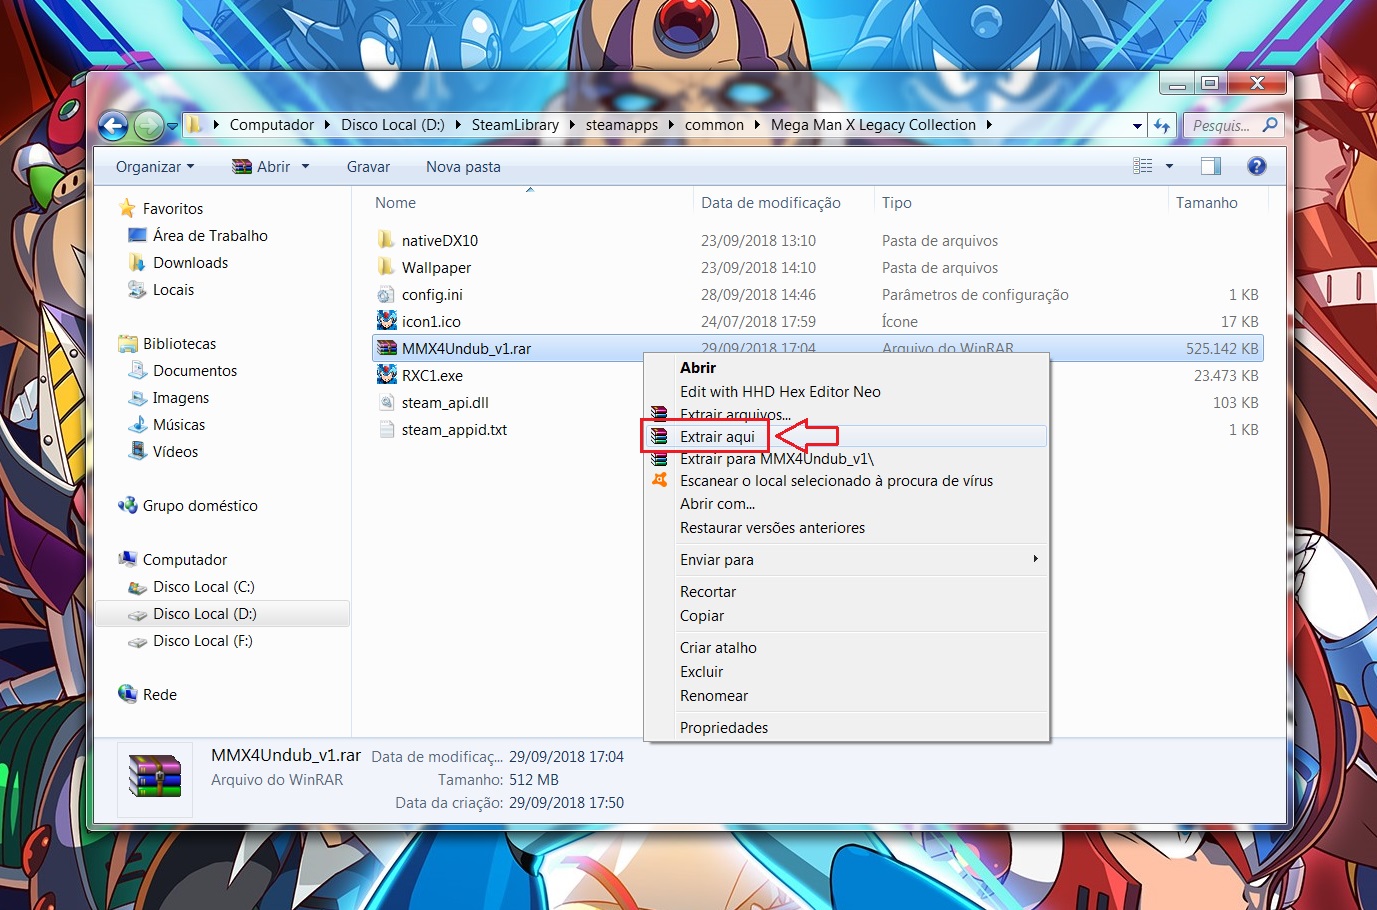Click the steam_appid.txt document icon
The width and height of the screenshot is (1377, 910).
click(386, 429)
